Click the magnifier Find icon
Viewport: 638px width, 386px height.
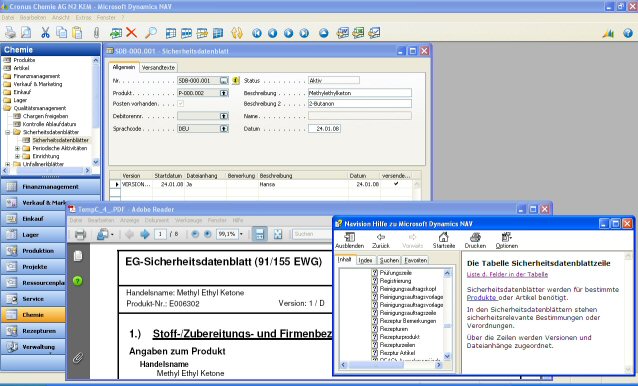(x=151, y=33)
